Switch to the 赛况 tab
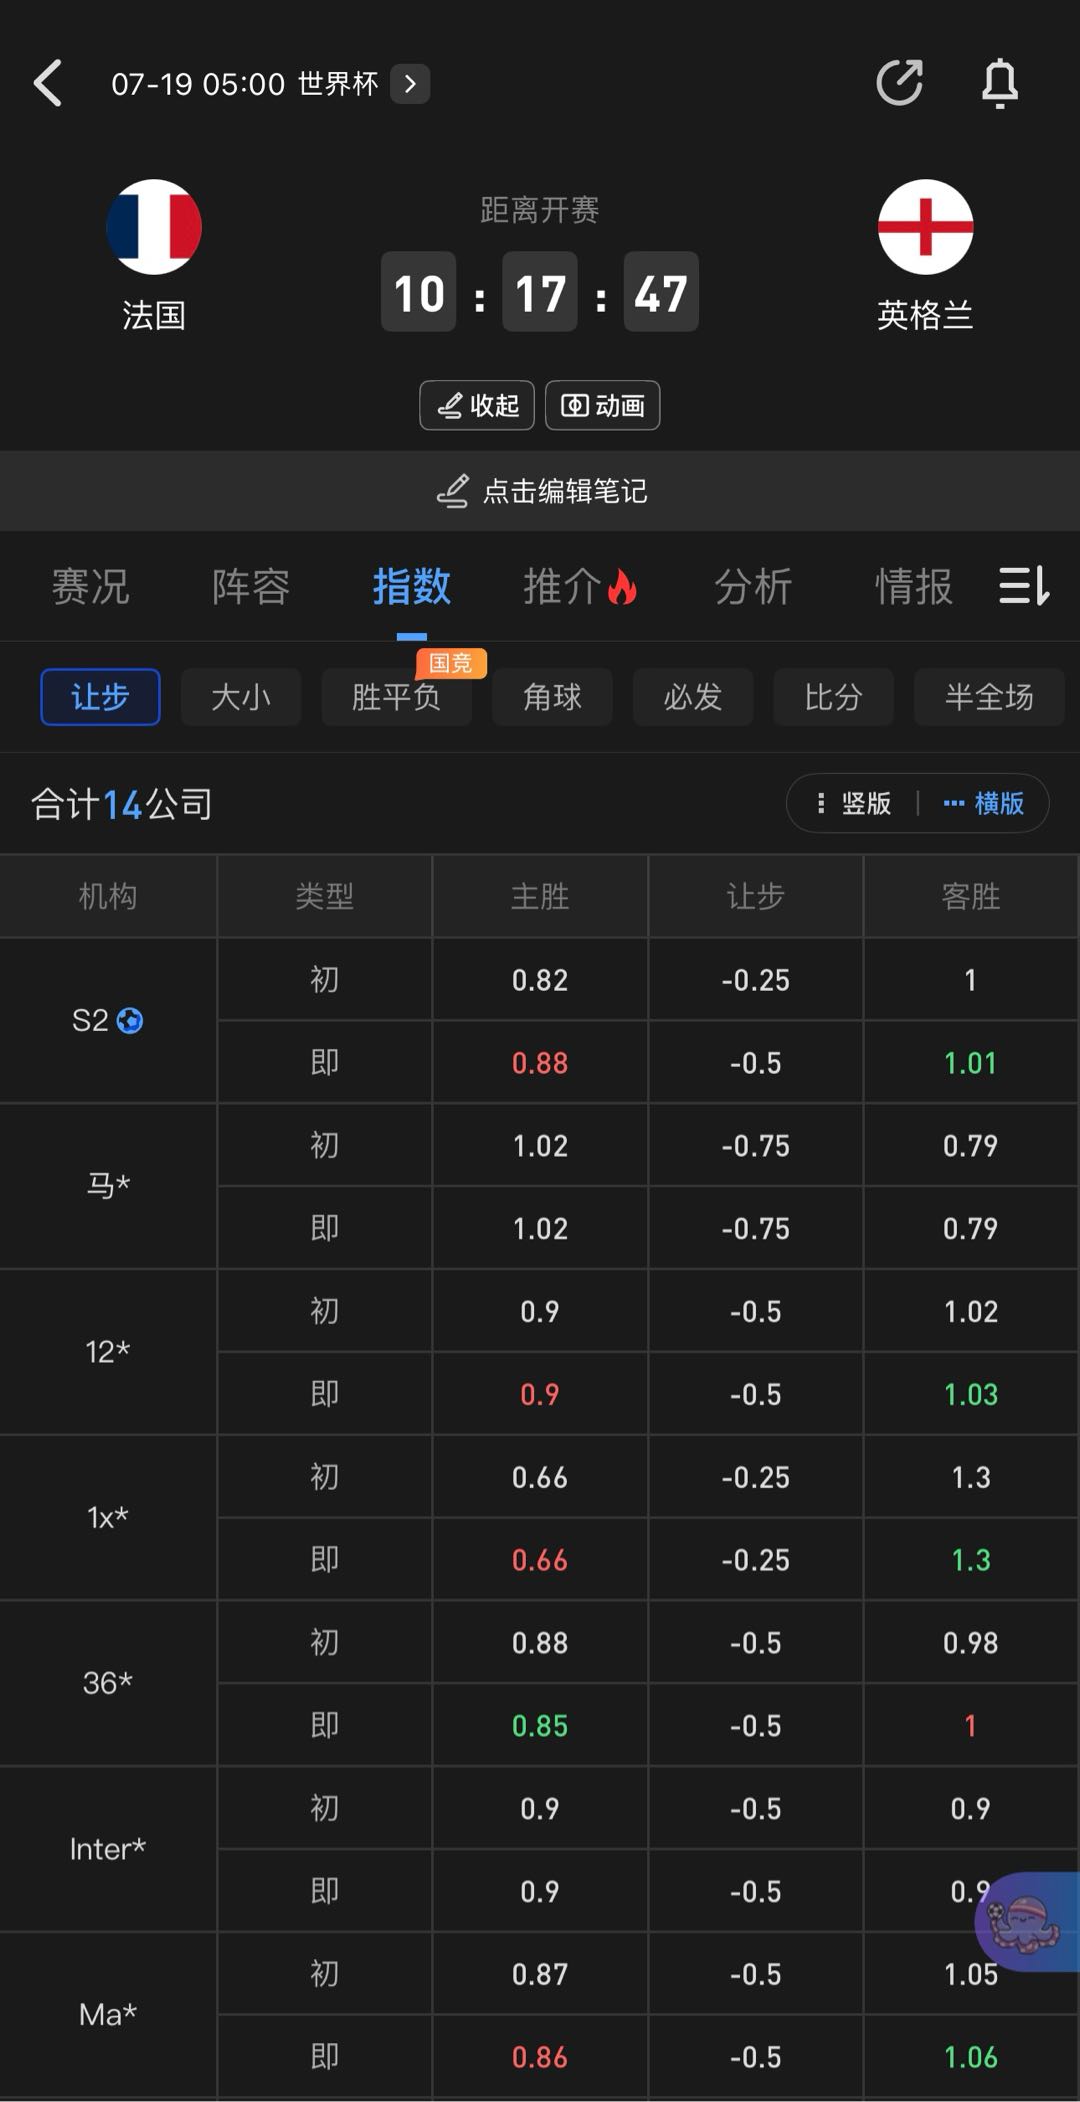 (x=91, y=586)
